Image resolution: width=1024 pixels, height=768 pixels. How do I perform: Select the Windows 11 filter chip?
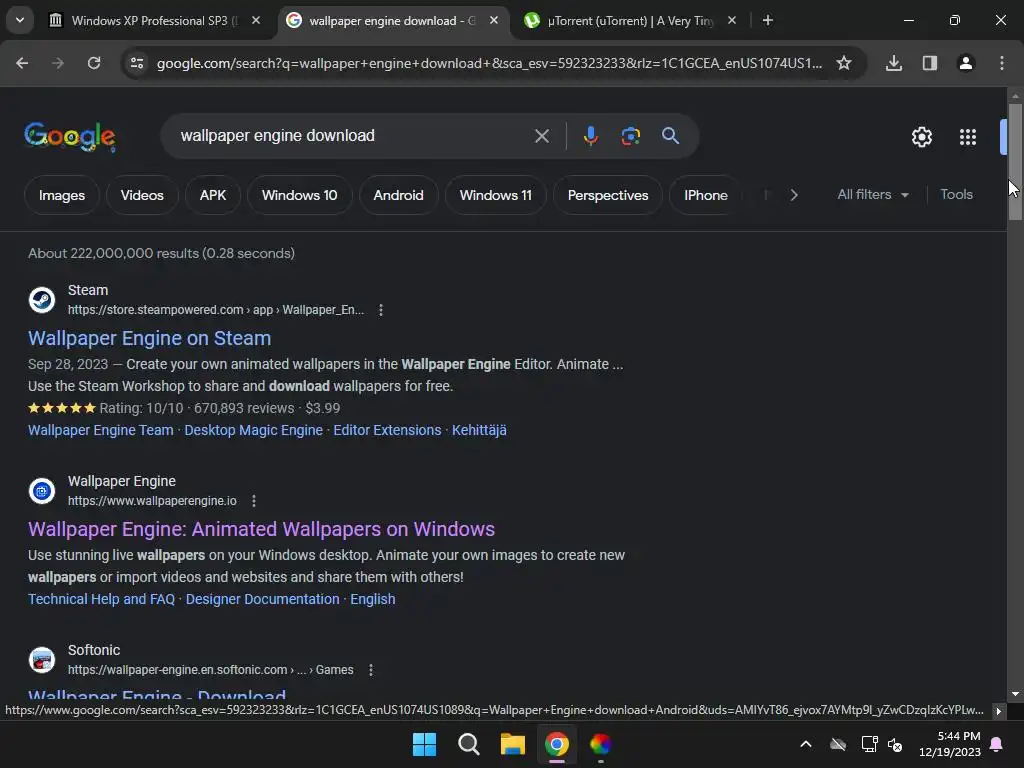click(x=496, y=195)
